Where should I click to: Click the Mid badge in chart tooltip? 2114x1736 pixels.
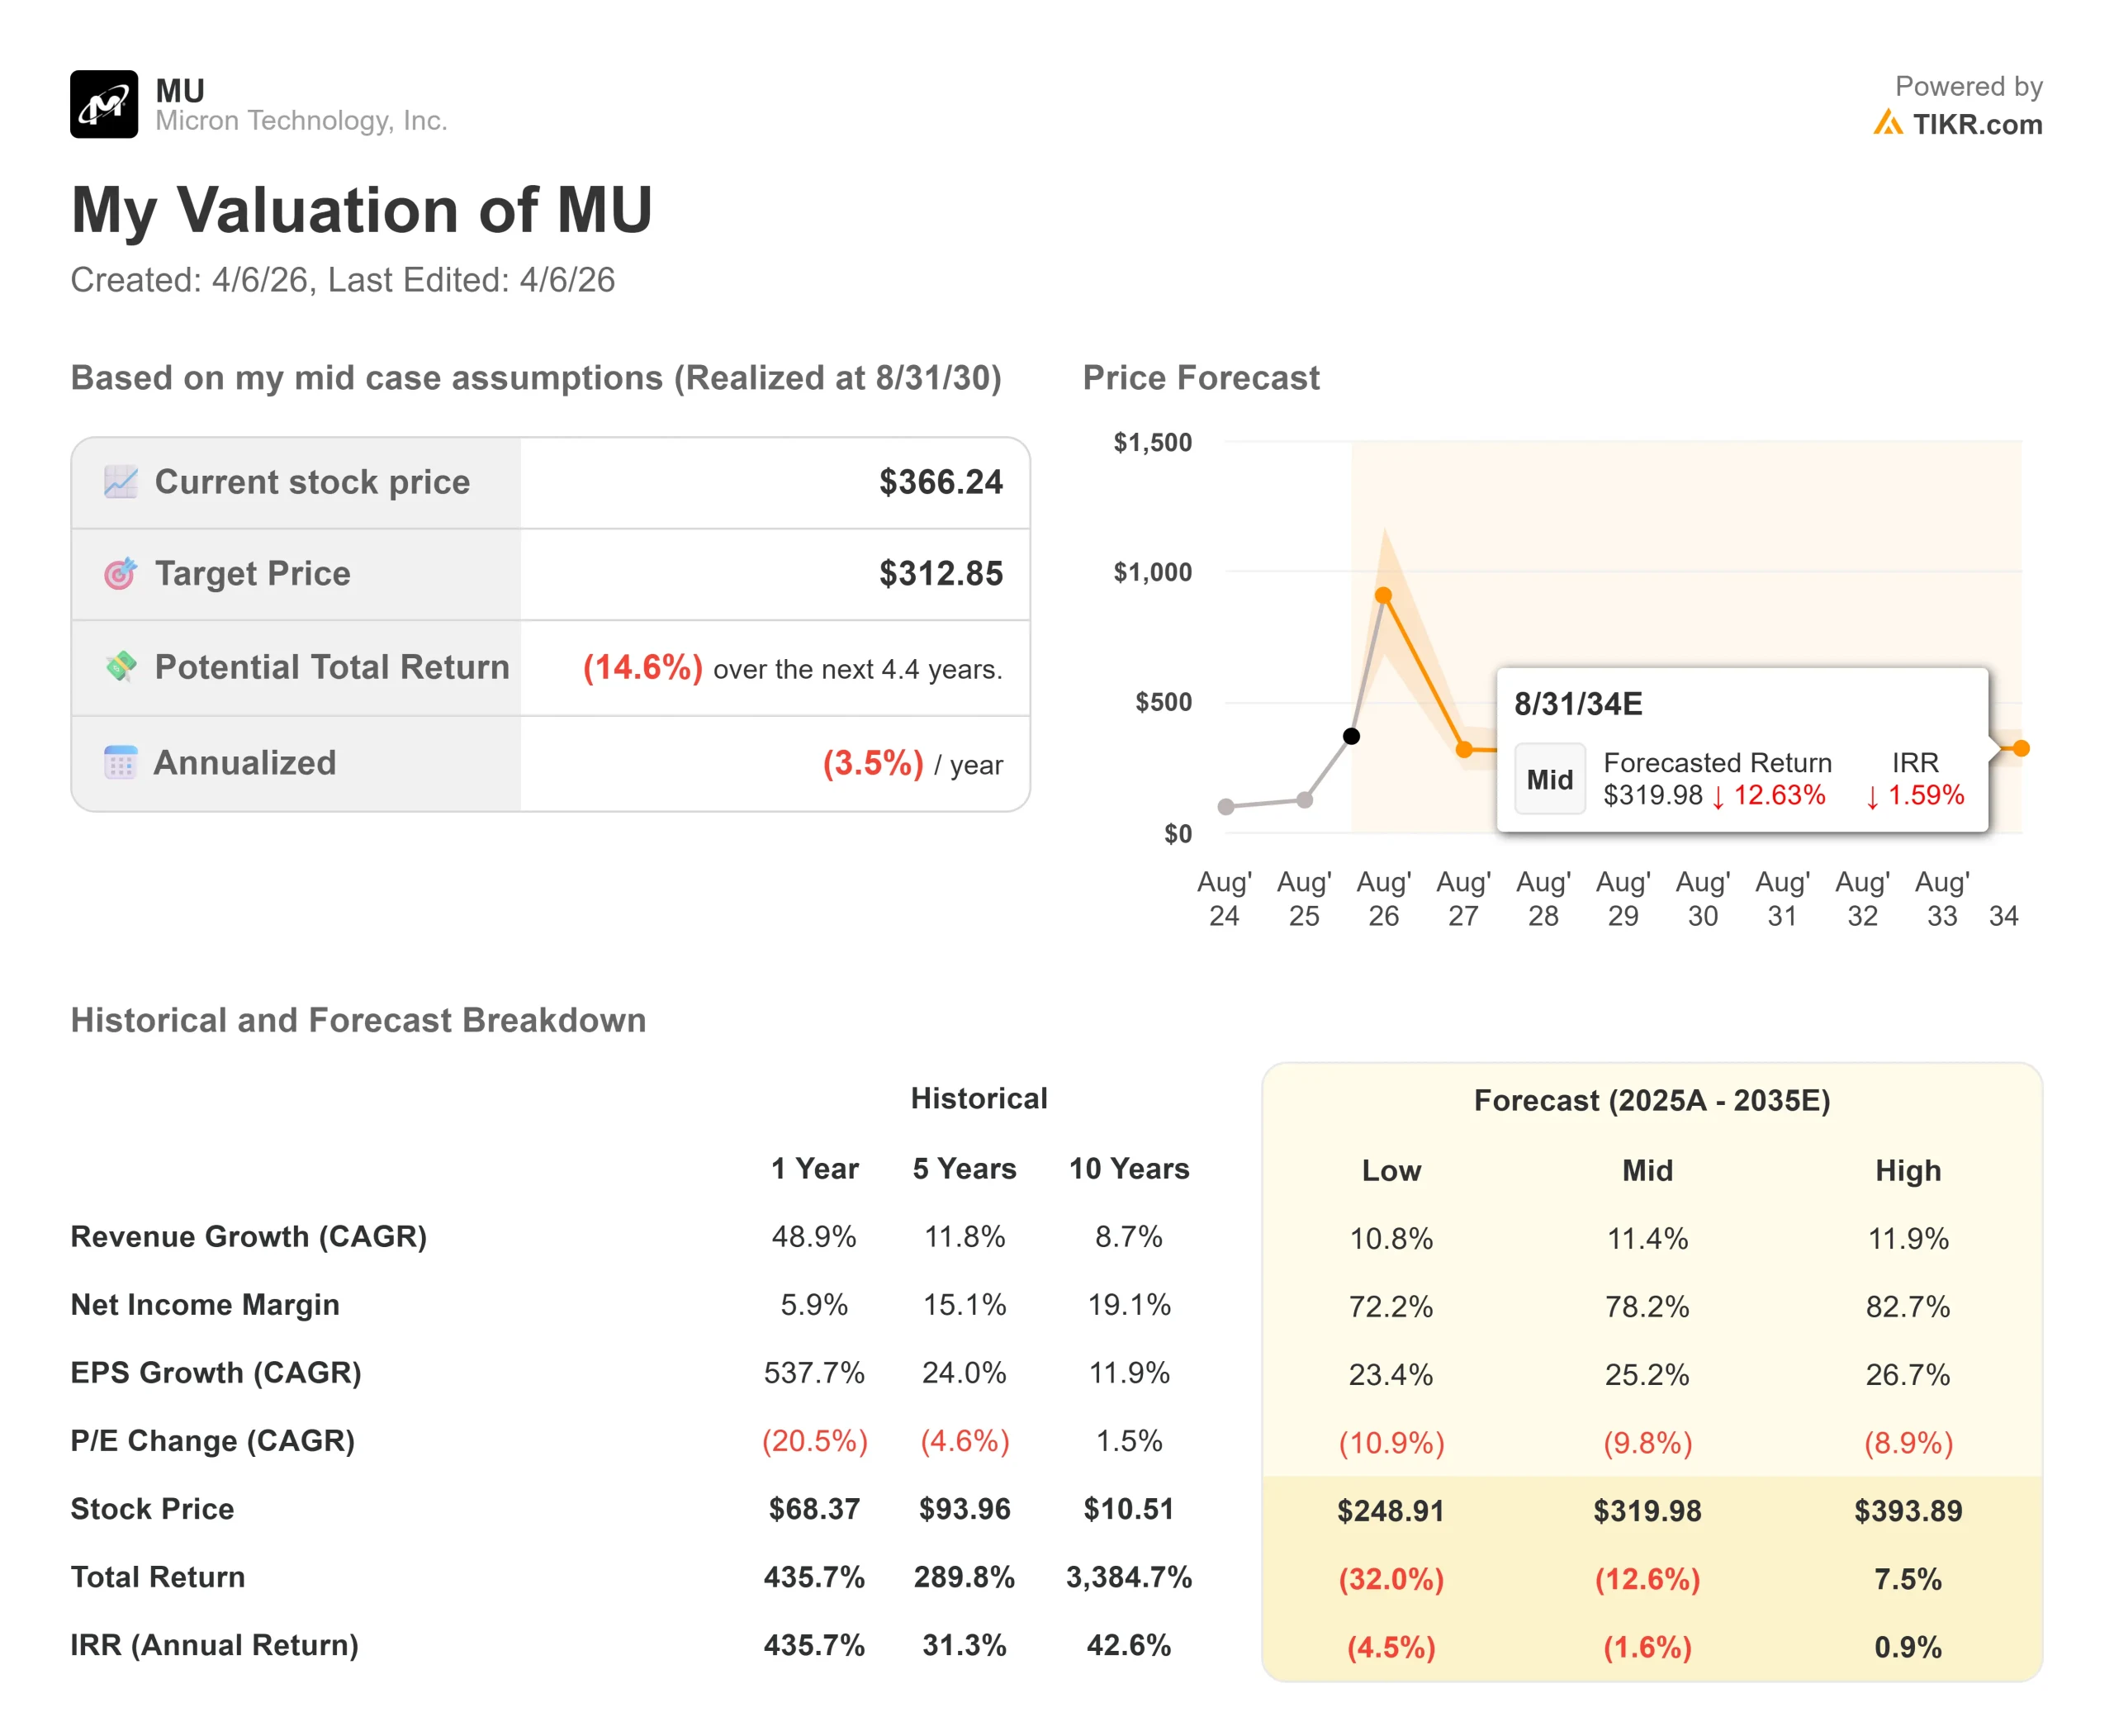coord(1549,779)
